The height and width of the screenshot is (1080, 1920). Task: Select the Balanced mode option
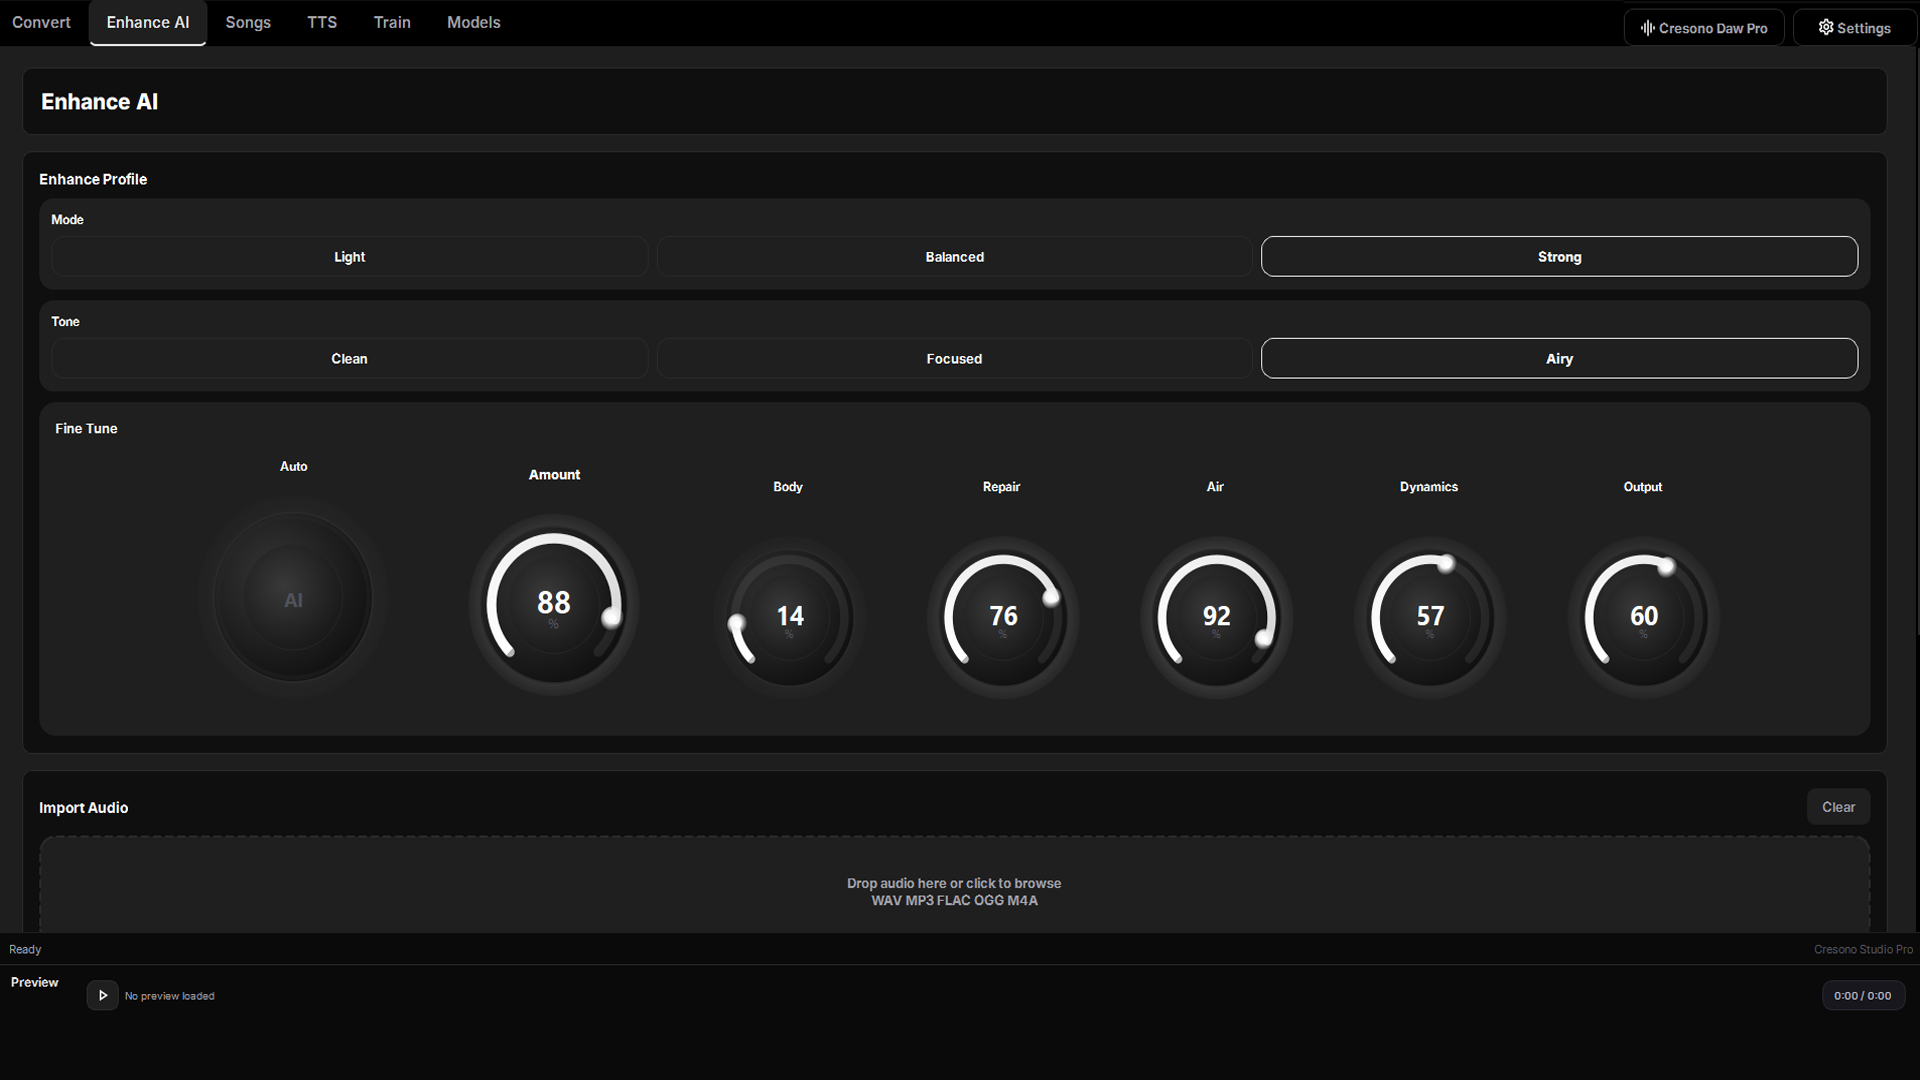tap(954, 257)
